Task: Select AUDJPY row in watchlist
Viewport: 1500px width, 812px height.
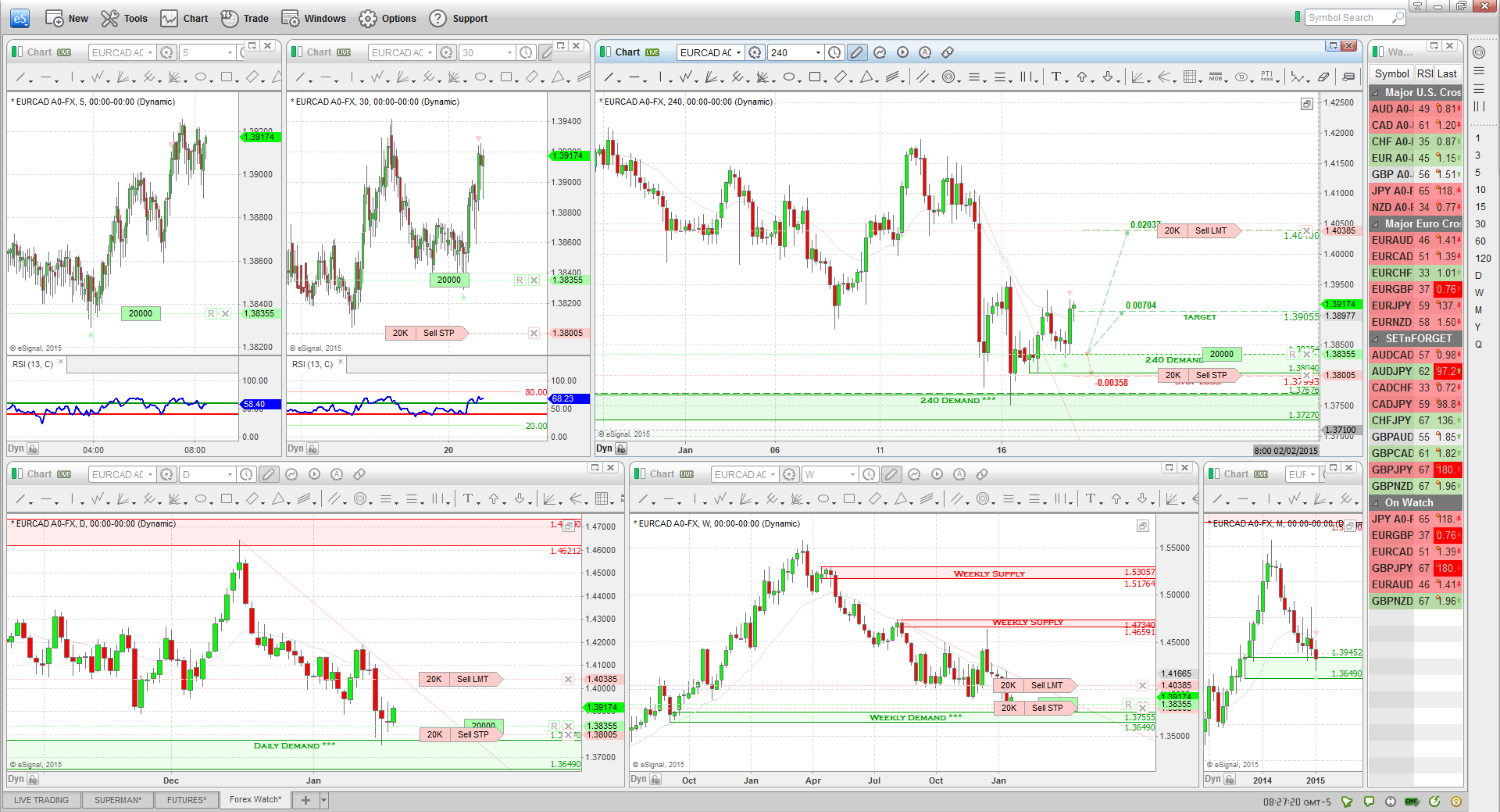Action: pos(1415,371)
